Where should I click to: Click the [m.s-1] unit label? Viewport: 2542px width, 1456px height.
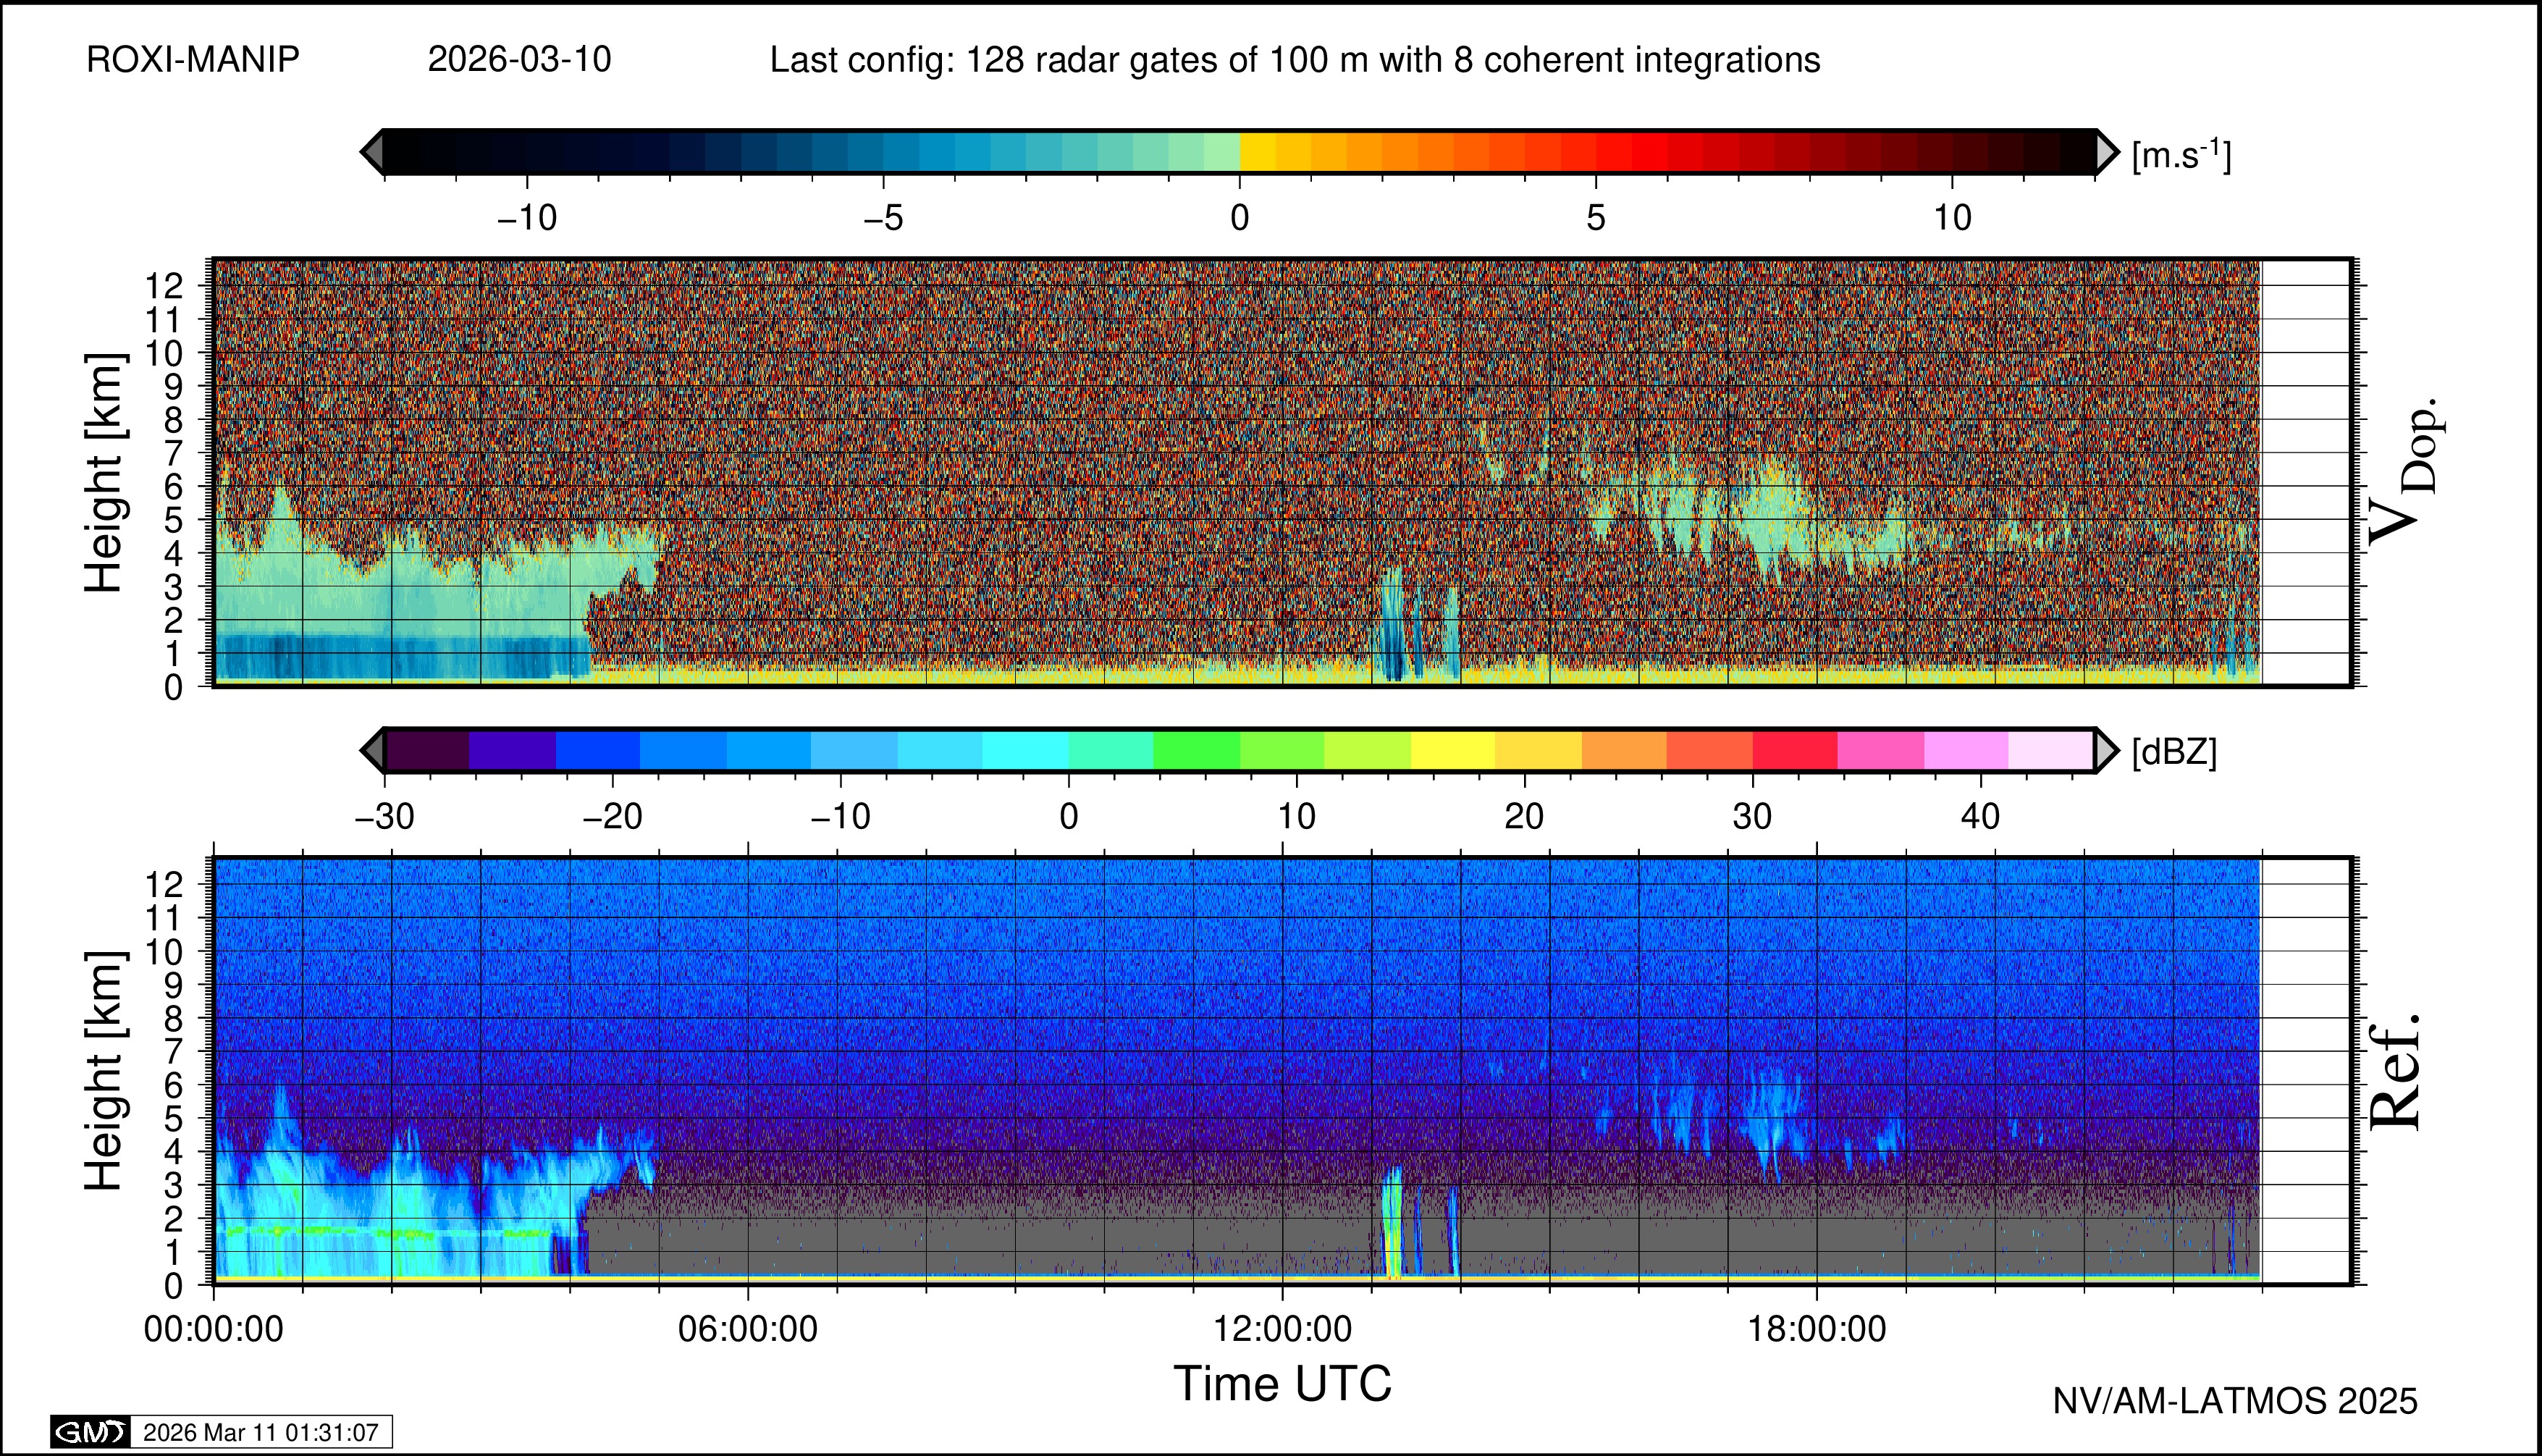tap(2181, 155)
